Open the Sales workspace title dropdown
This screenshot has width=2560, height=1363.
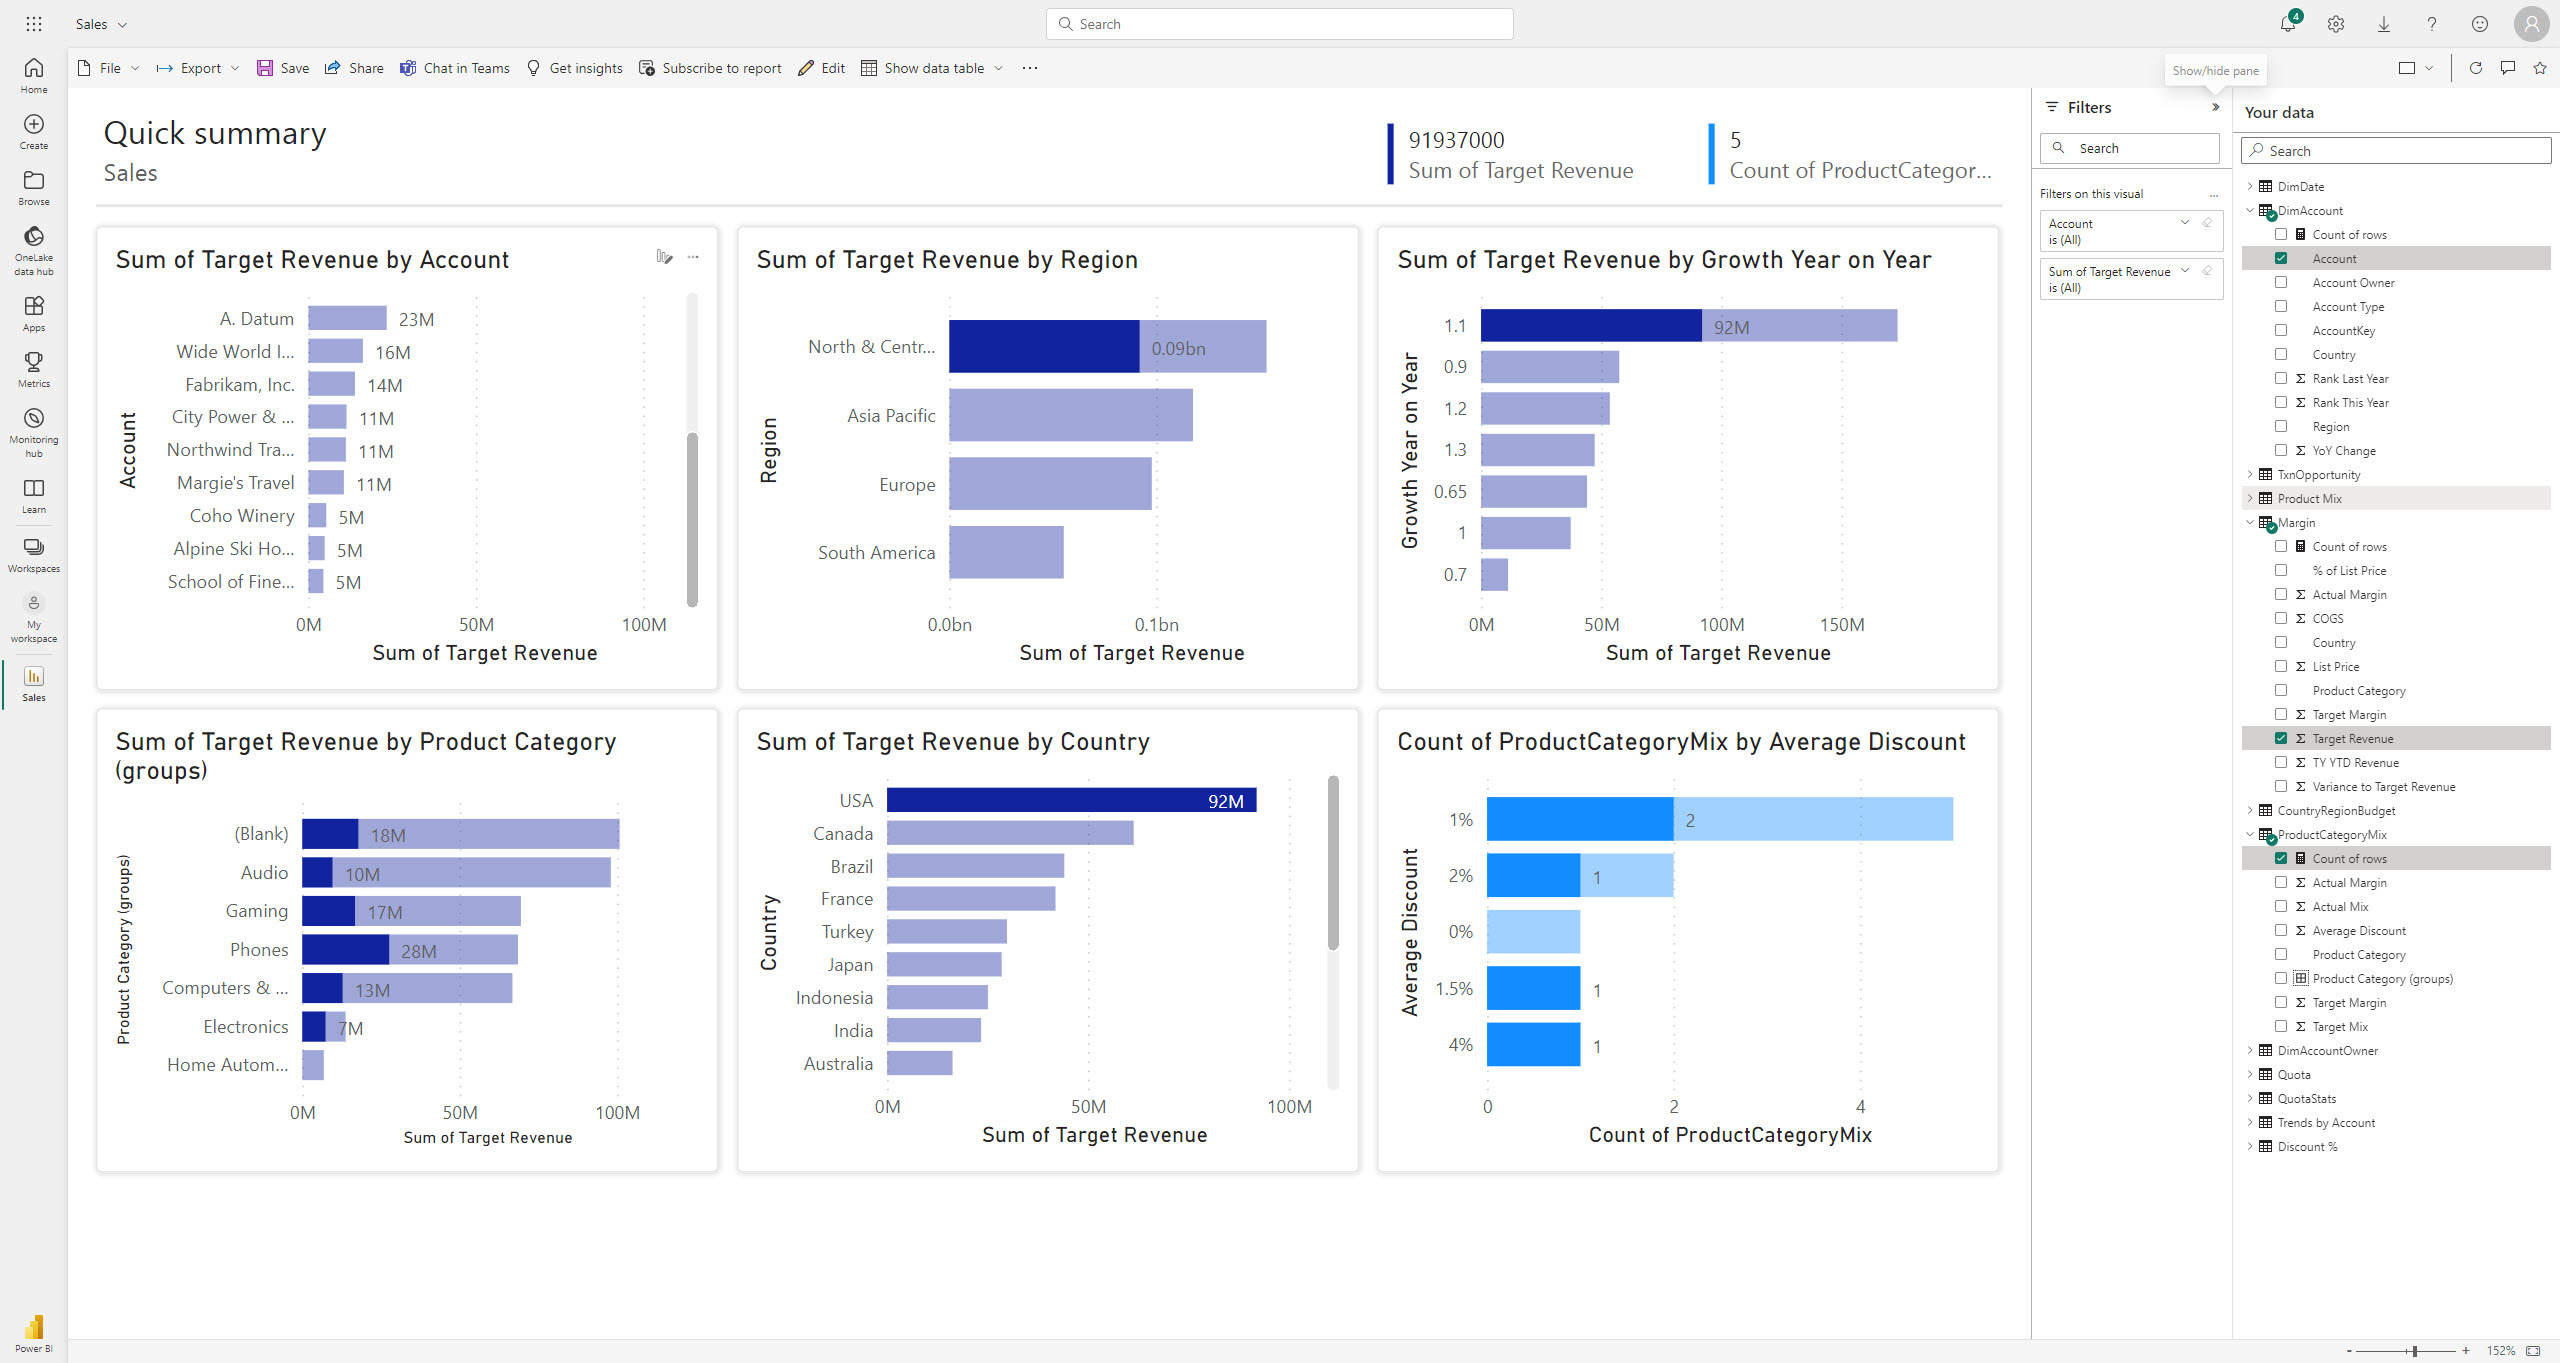pyautogui.click(x=101, y=24)
